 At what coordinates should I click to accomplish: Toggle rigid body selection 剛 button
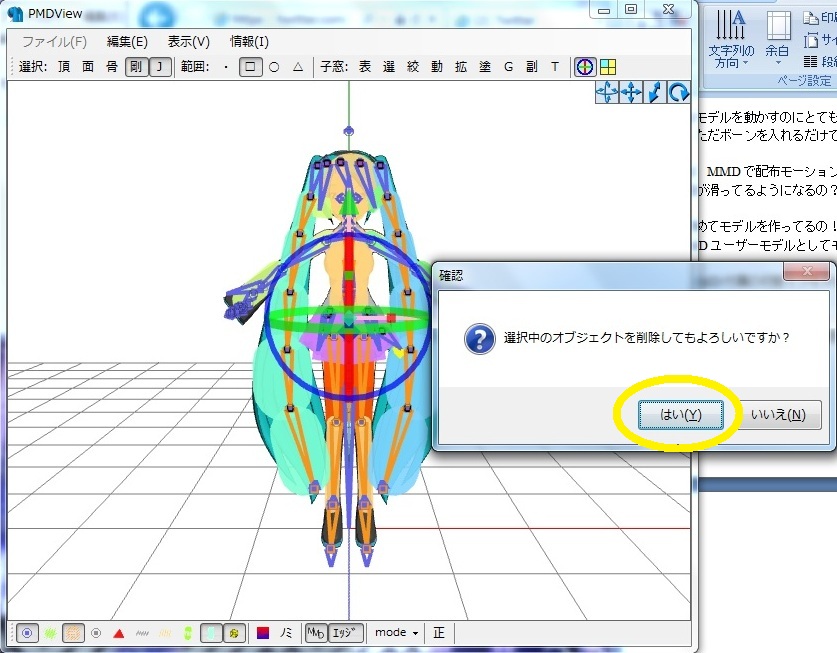[x=136, y=67]
